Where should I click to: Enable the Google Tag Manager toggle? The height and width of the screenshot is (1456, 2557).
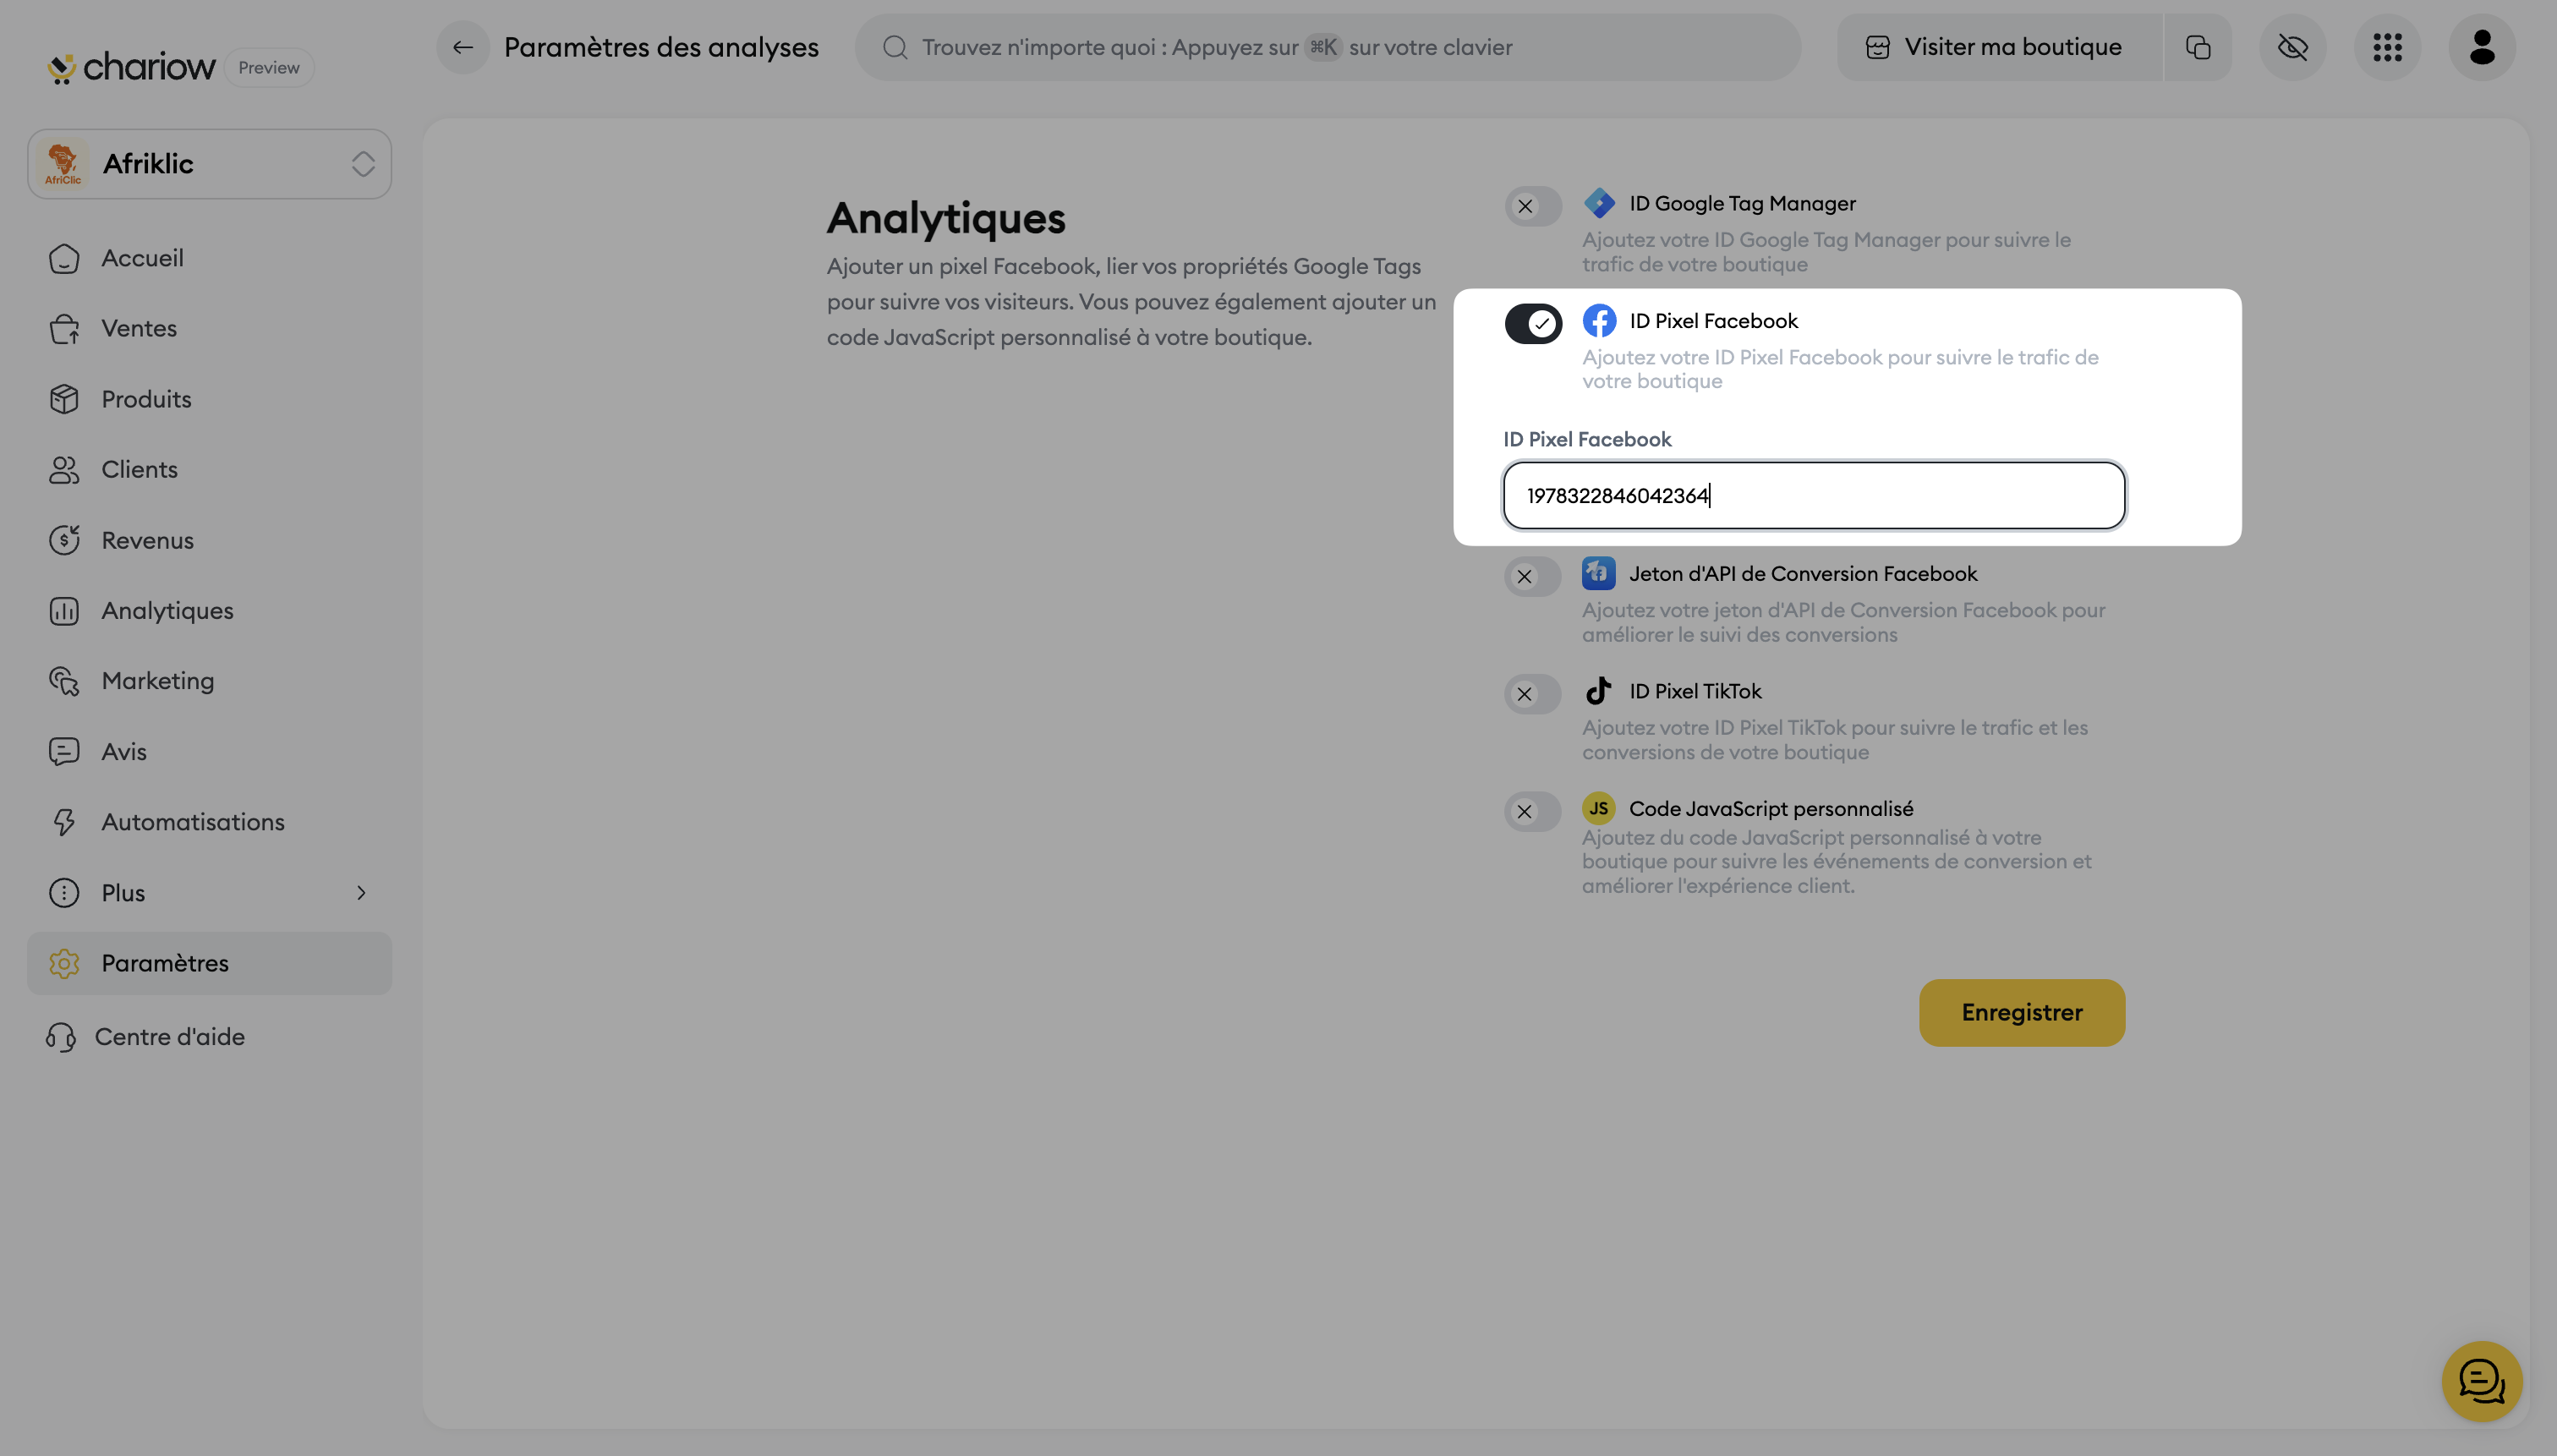tap(1532, 206)
